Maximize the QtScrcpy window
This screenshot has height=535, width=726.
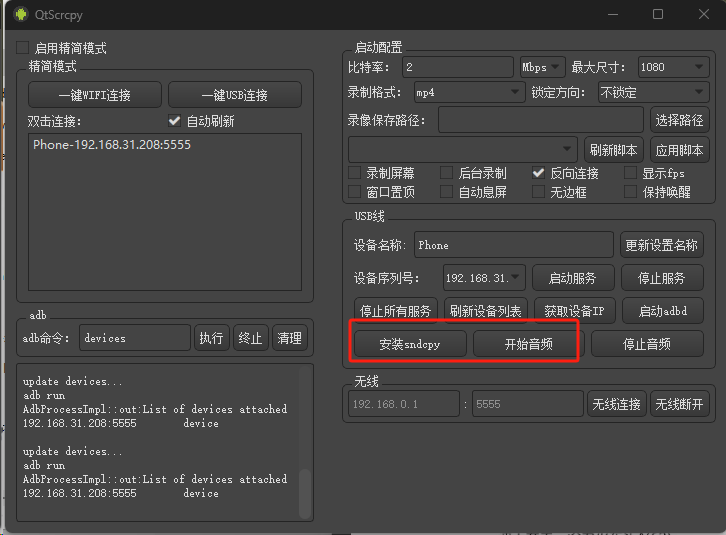[x=658, y=14]
